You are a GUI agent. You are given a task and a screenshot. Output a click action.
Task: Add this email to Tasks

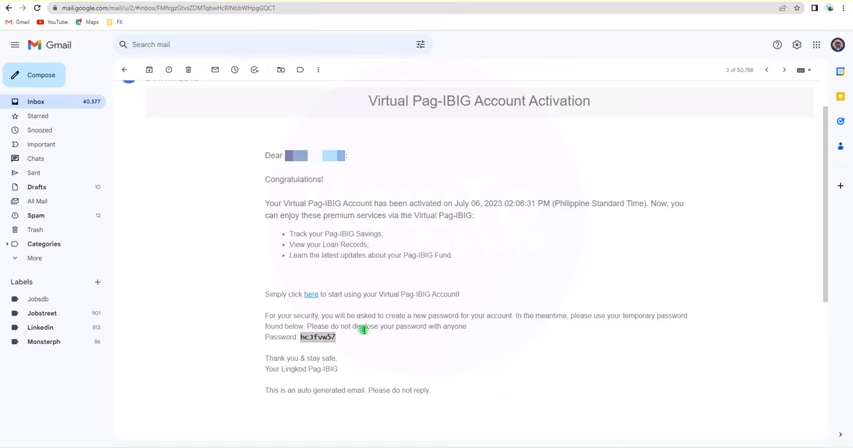pyautogui.click(x=254, y=70)
